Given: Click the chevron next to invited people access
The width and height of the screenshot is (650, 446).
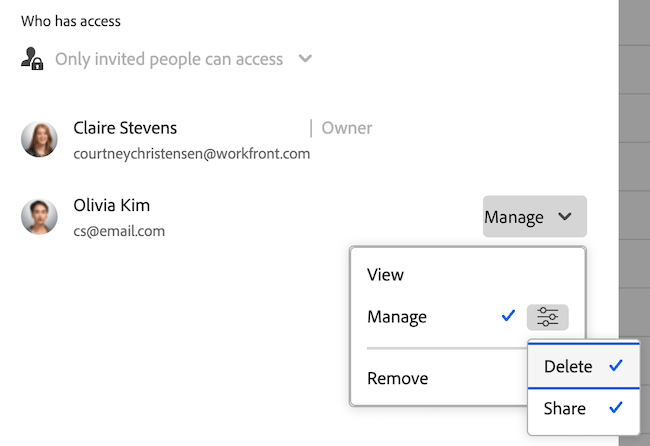Looking at the screenshot, I should coord(306,59).
